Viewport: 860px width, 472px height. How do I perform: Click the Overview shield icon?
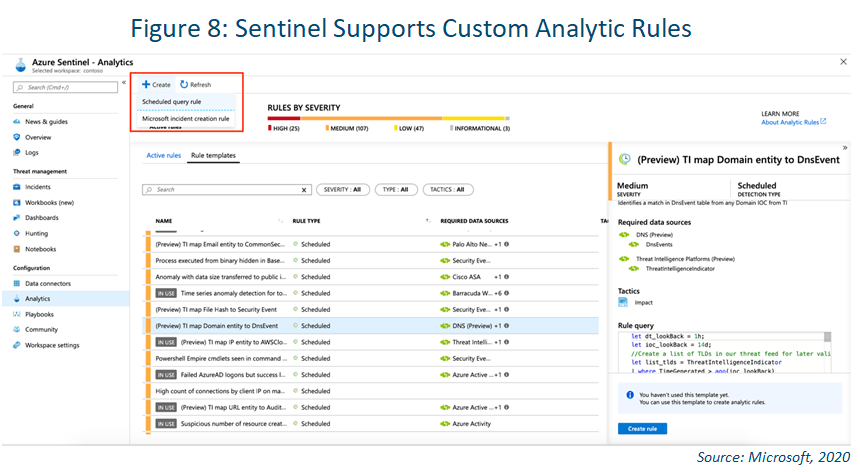coord(16,137)
